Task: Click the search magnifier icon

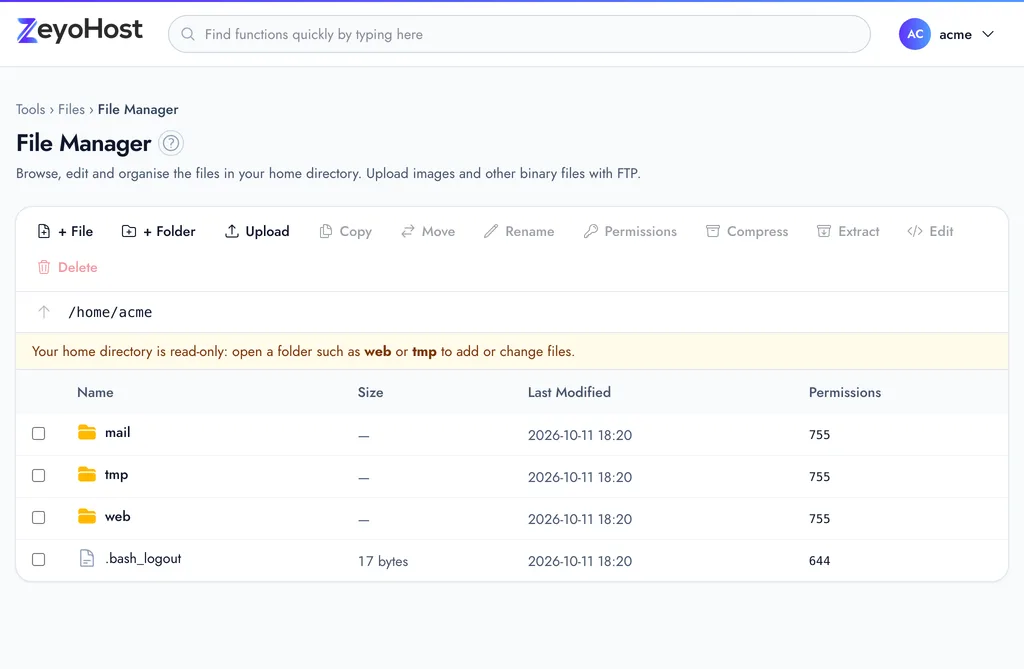Action: coord(187,34)
